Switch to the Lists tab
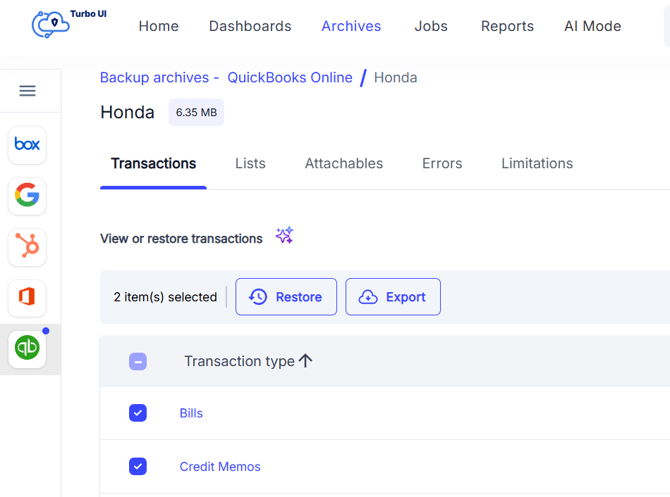Screen dimensions: 670x497 point(250,163)
